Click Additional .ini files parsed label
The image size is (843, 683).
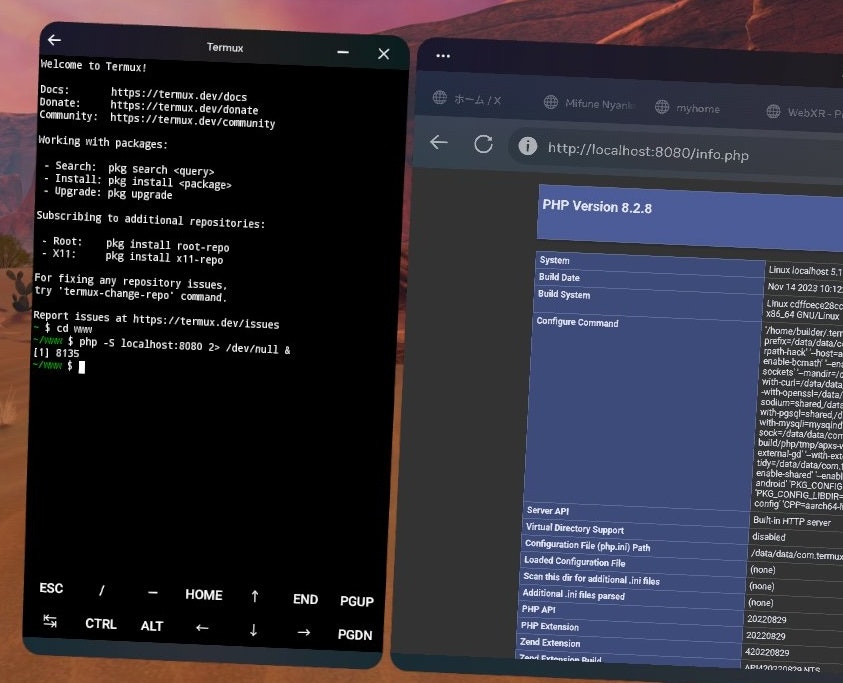pos(574,594)
